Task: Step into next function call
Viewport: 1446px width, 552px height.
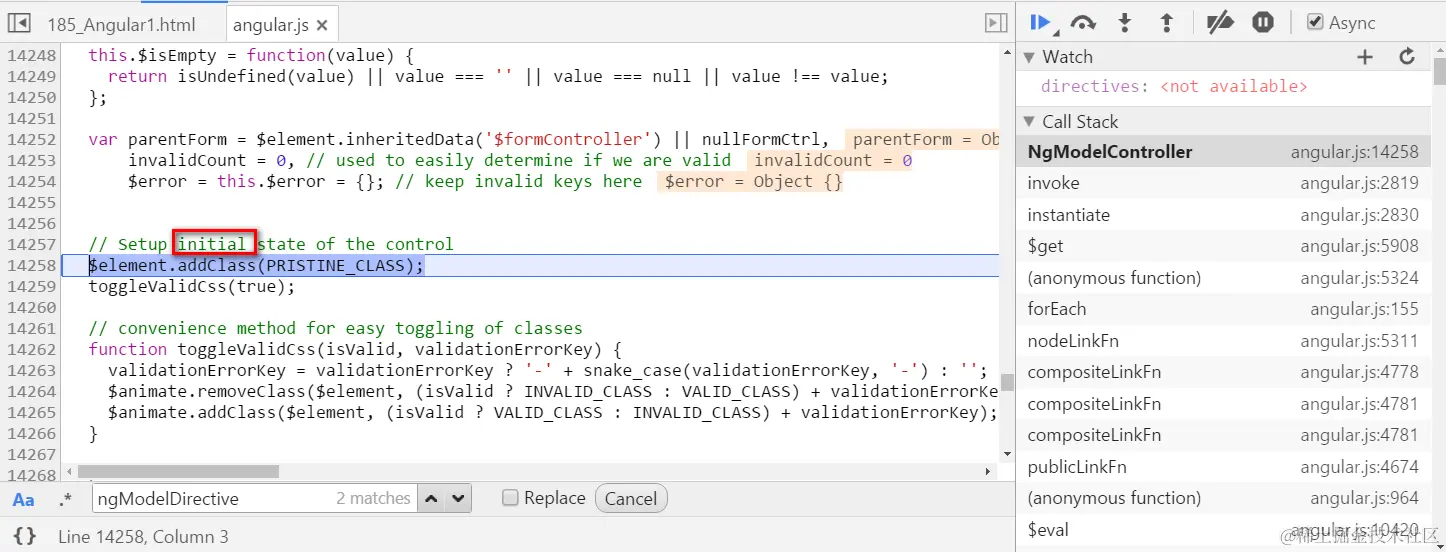Action: [x=1125, y=23]
